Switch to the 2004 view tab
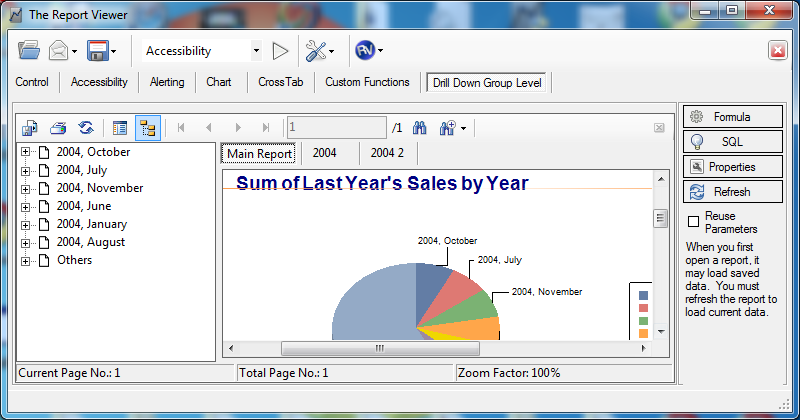800x420 pixels. [x=324, y=153]
